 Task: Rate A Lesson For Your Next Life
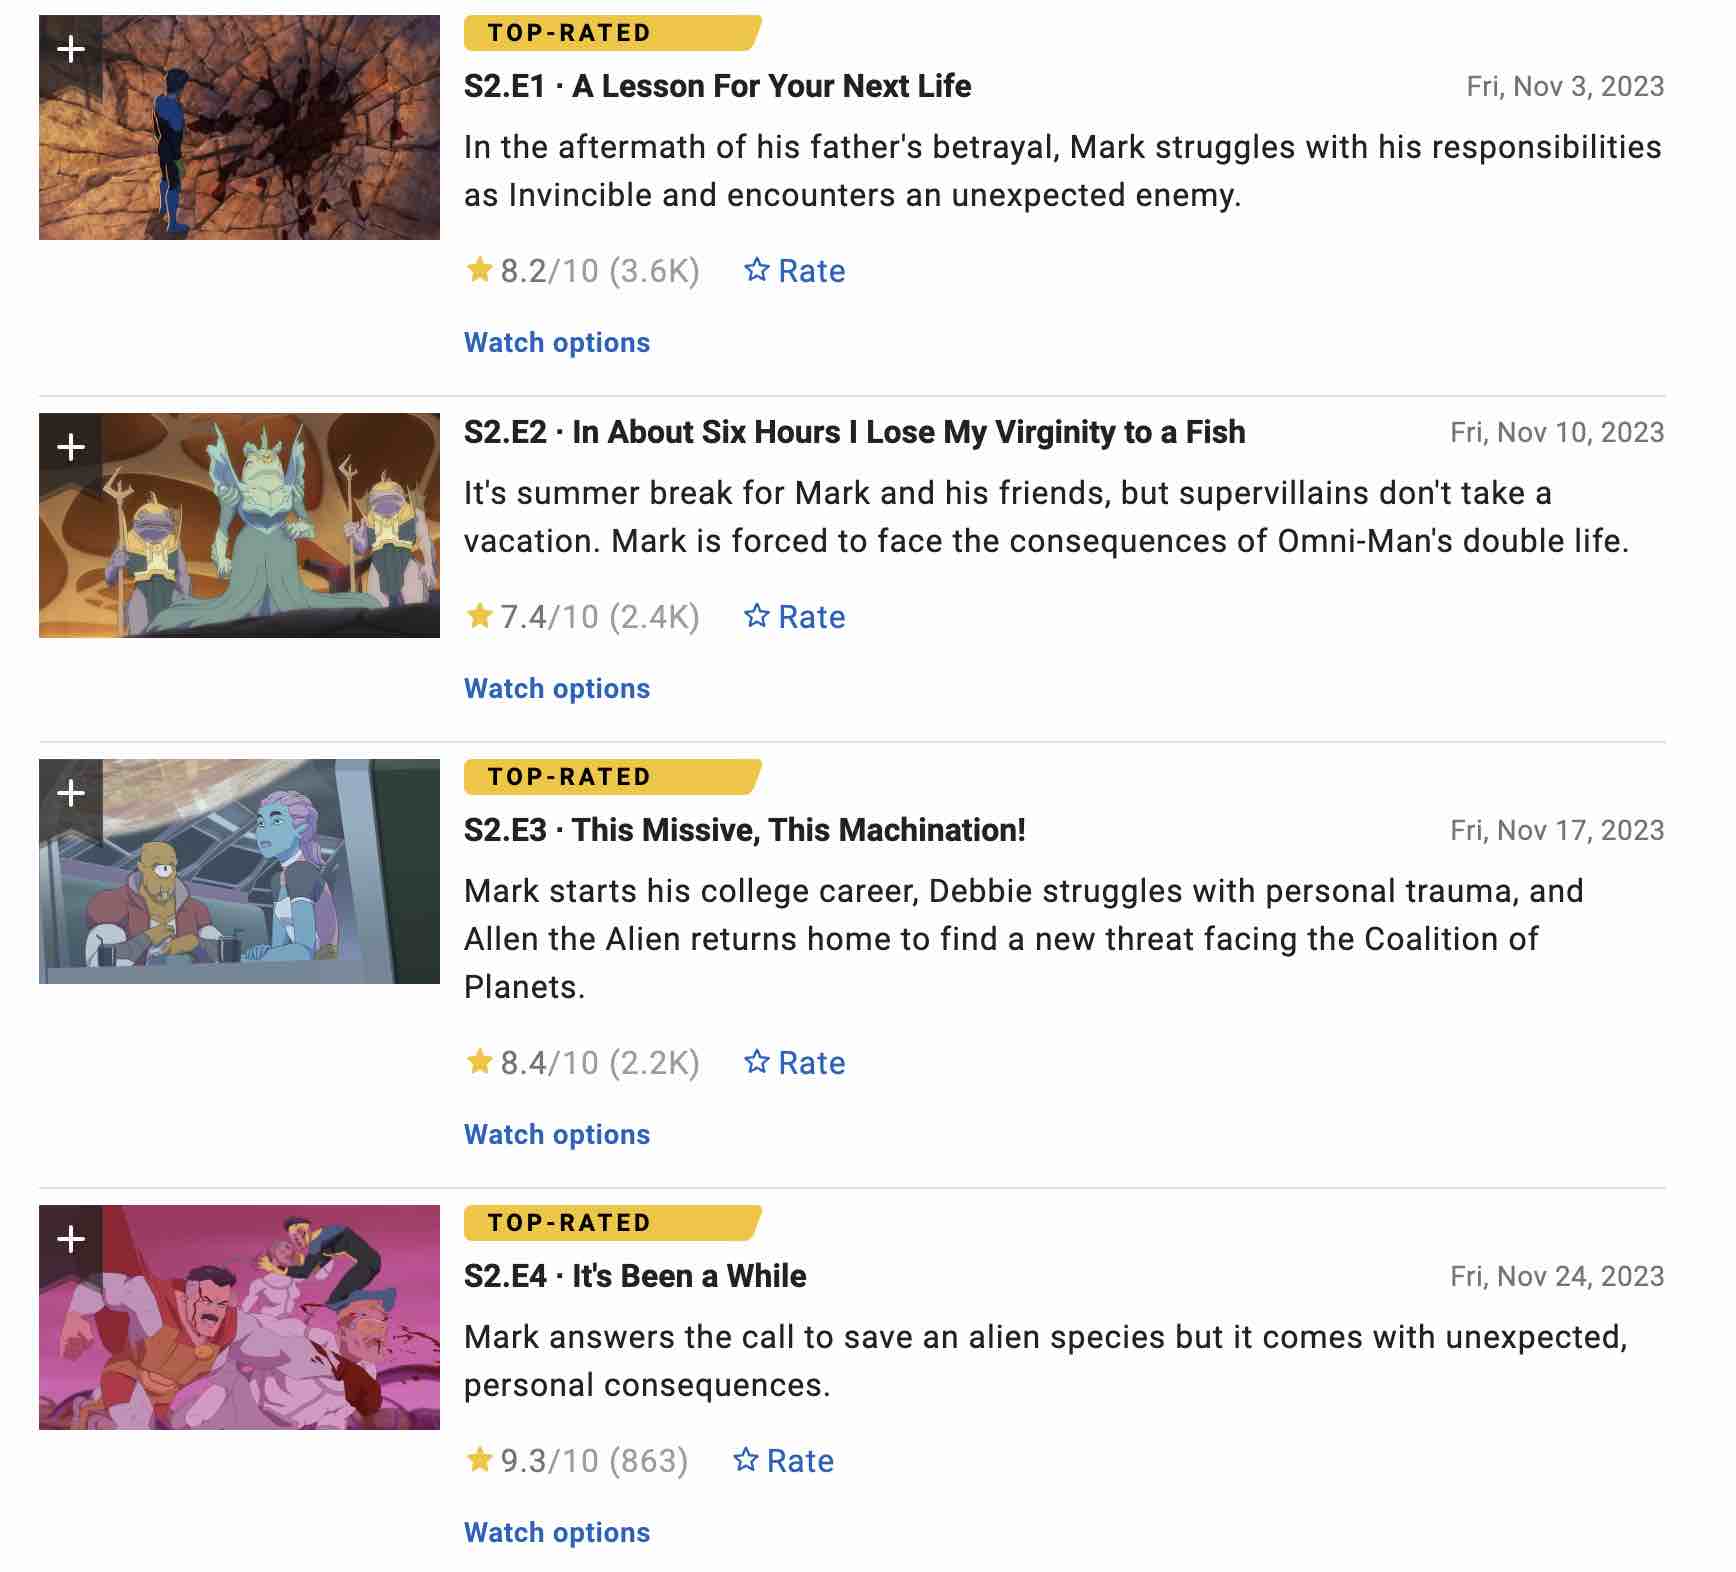(x=795, y=271)
